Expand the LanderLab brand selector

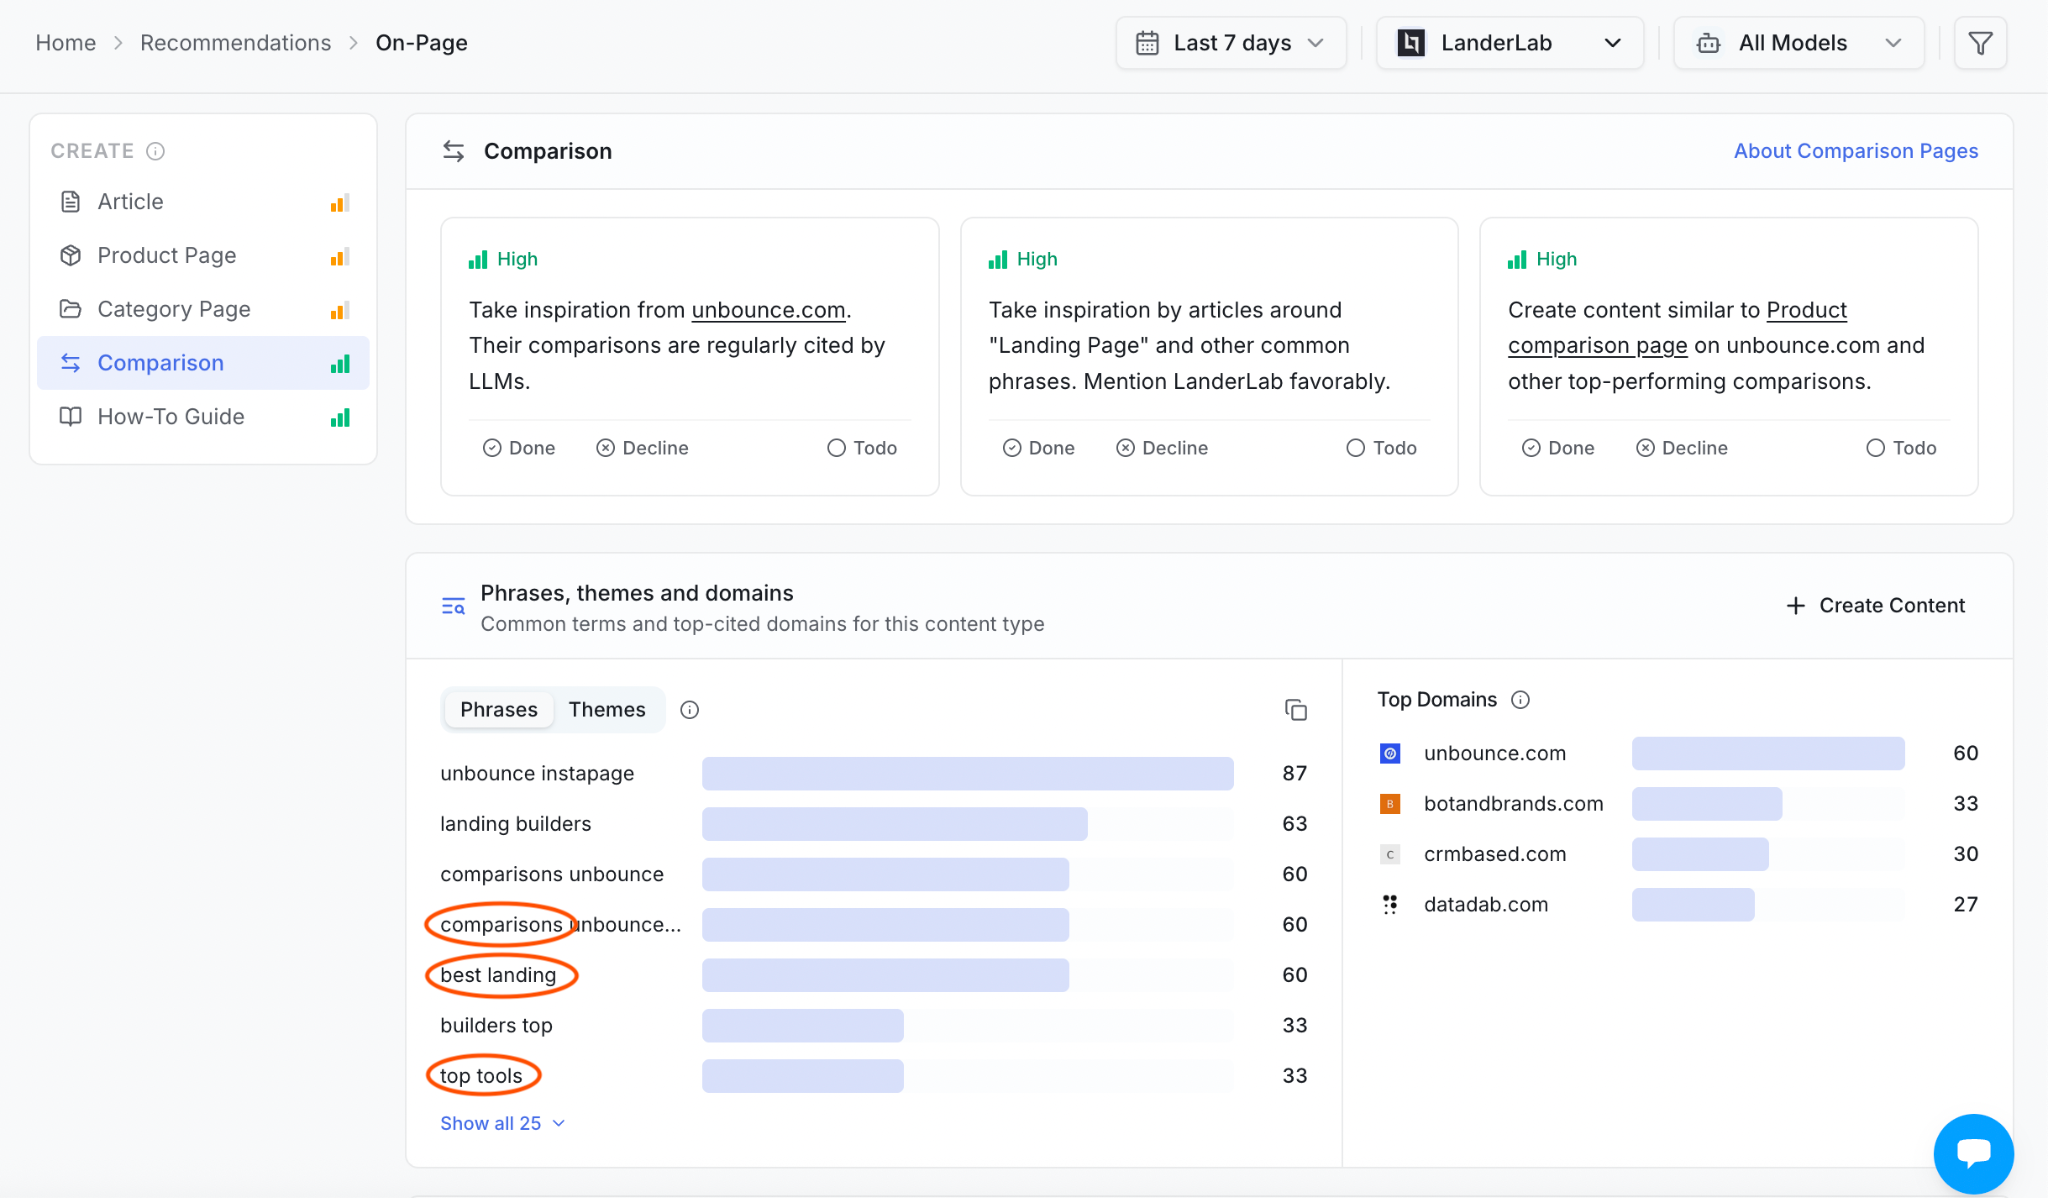tap(1509, 43)
